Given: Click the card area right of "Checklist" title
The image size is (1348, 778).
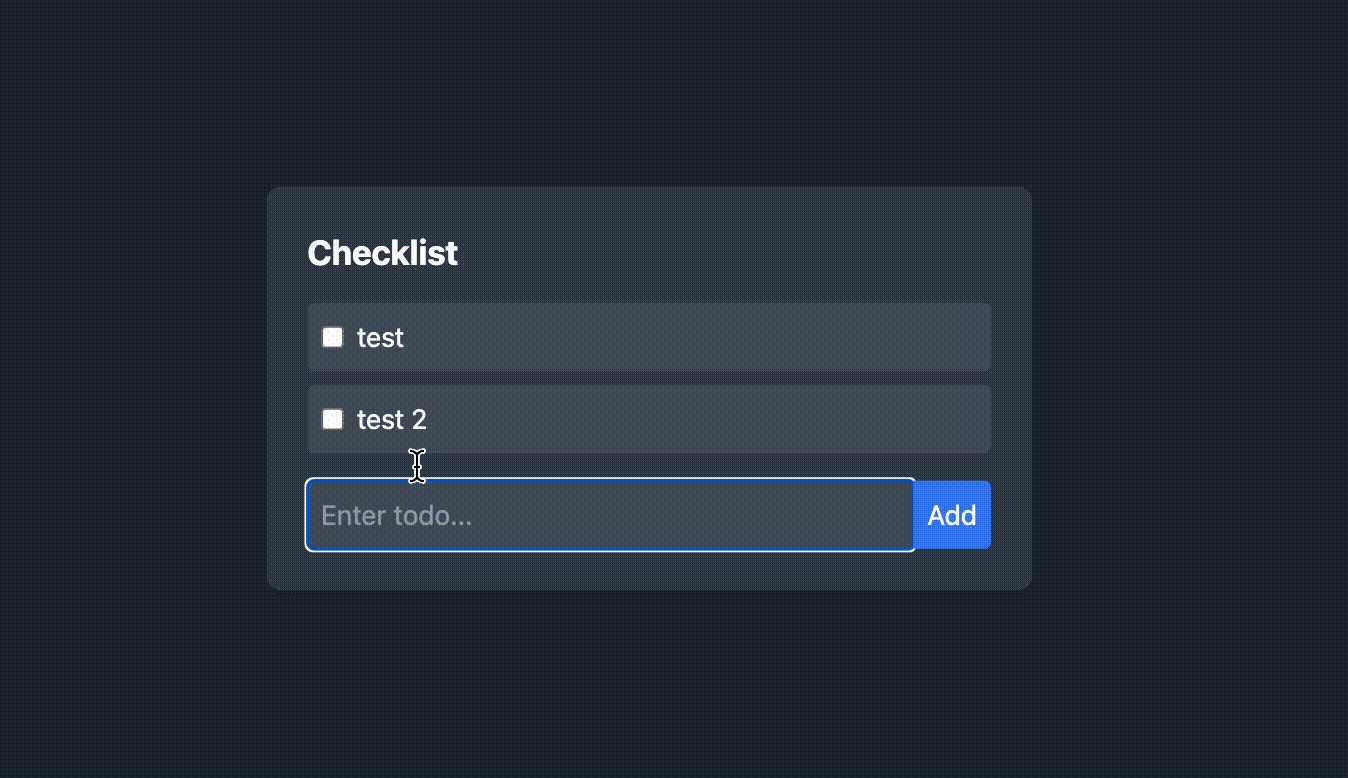Looking at the screenshot, I should [x=750, y=254].
